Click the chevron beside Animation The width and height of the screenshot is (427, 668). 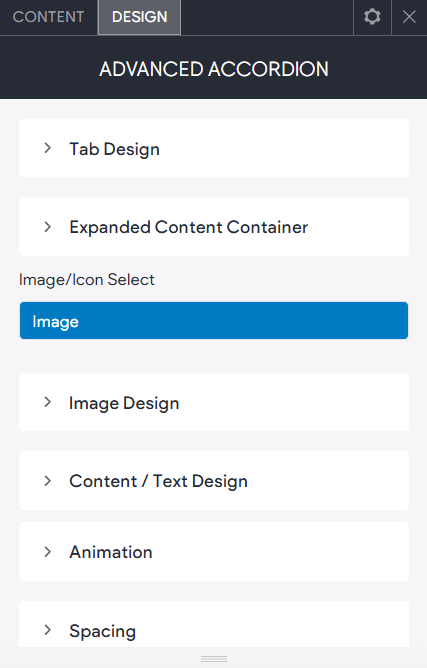[x=48, y=552]
